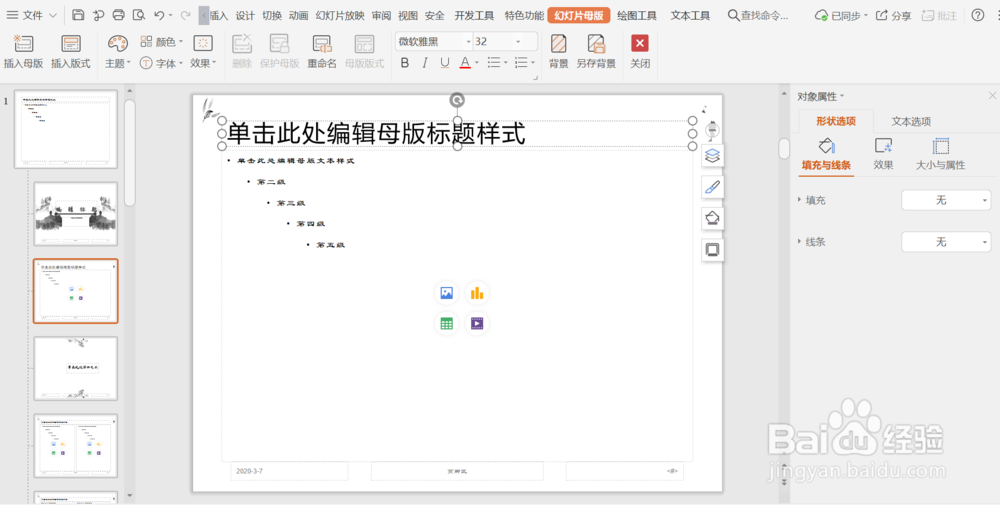Open the Fill (填充) dropdown set to 无
This screenshot has width=1000, height=505.
point(946,200)
